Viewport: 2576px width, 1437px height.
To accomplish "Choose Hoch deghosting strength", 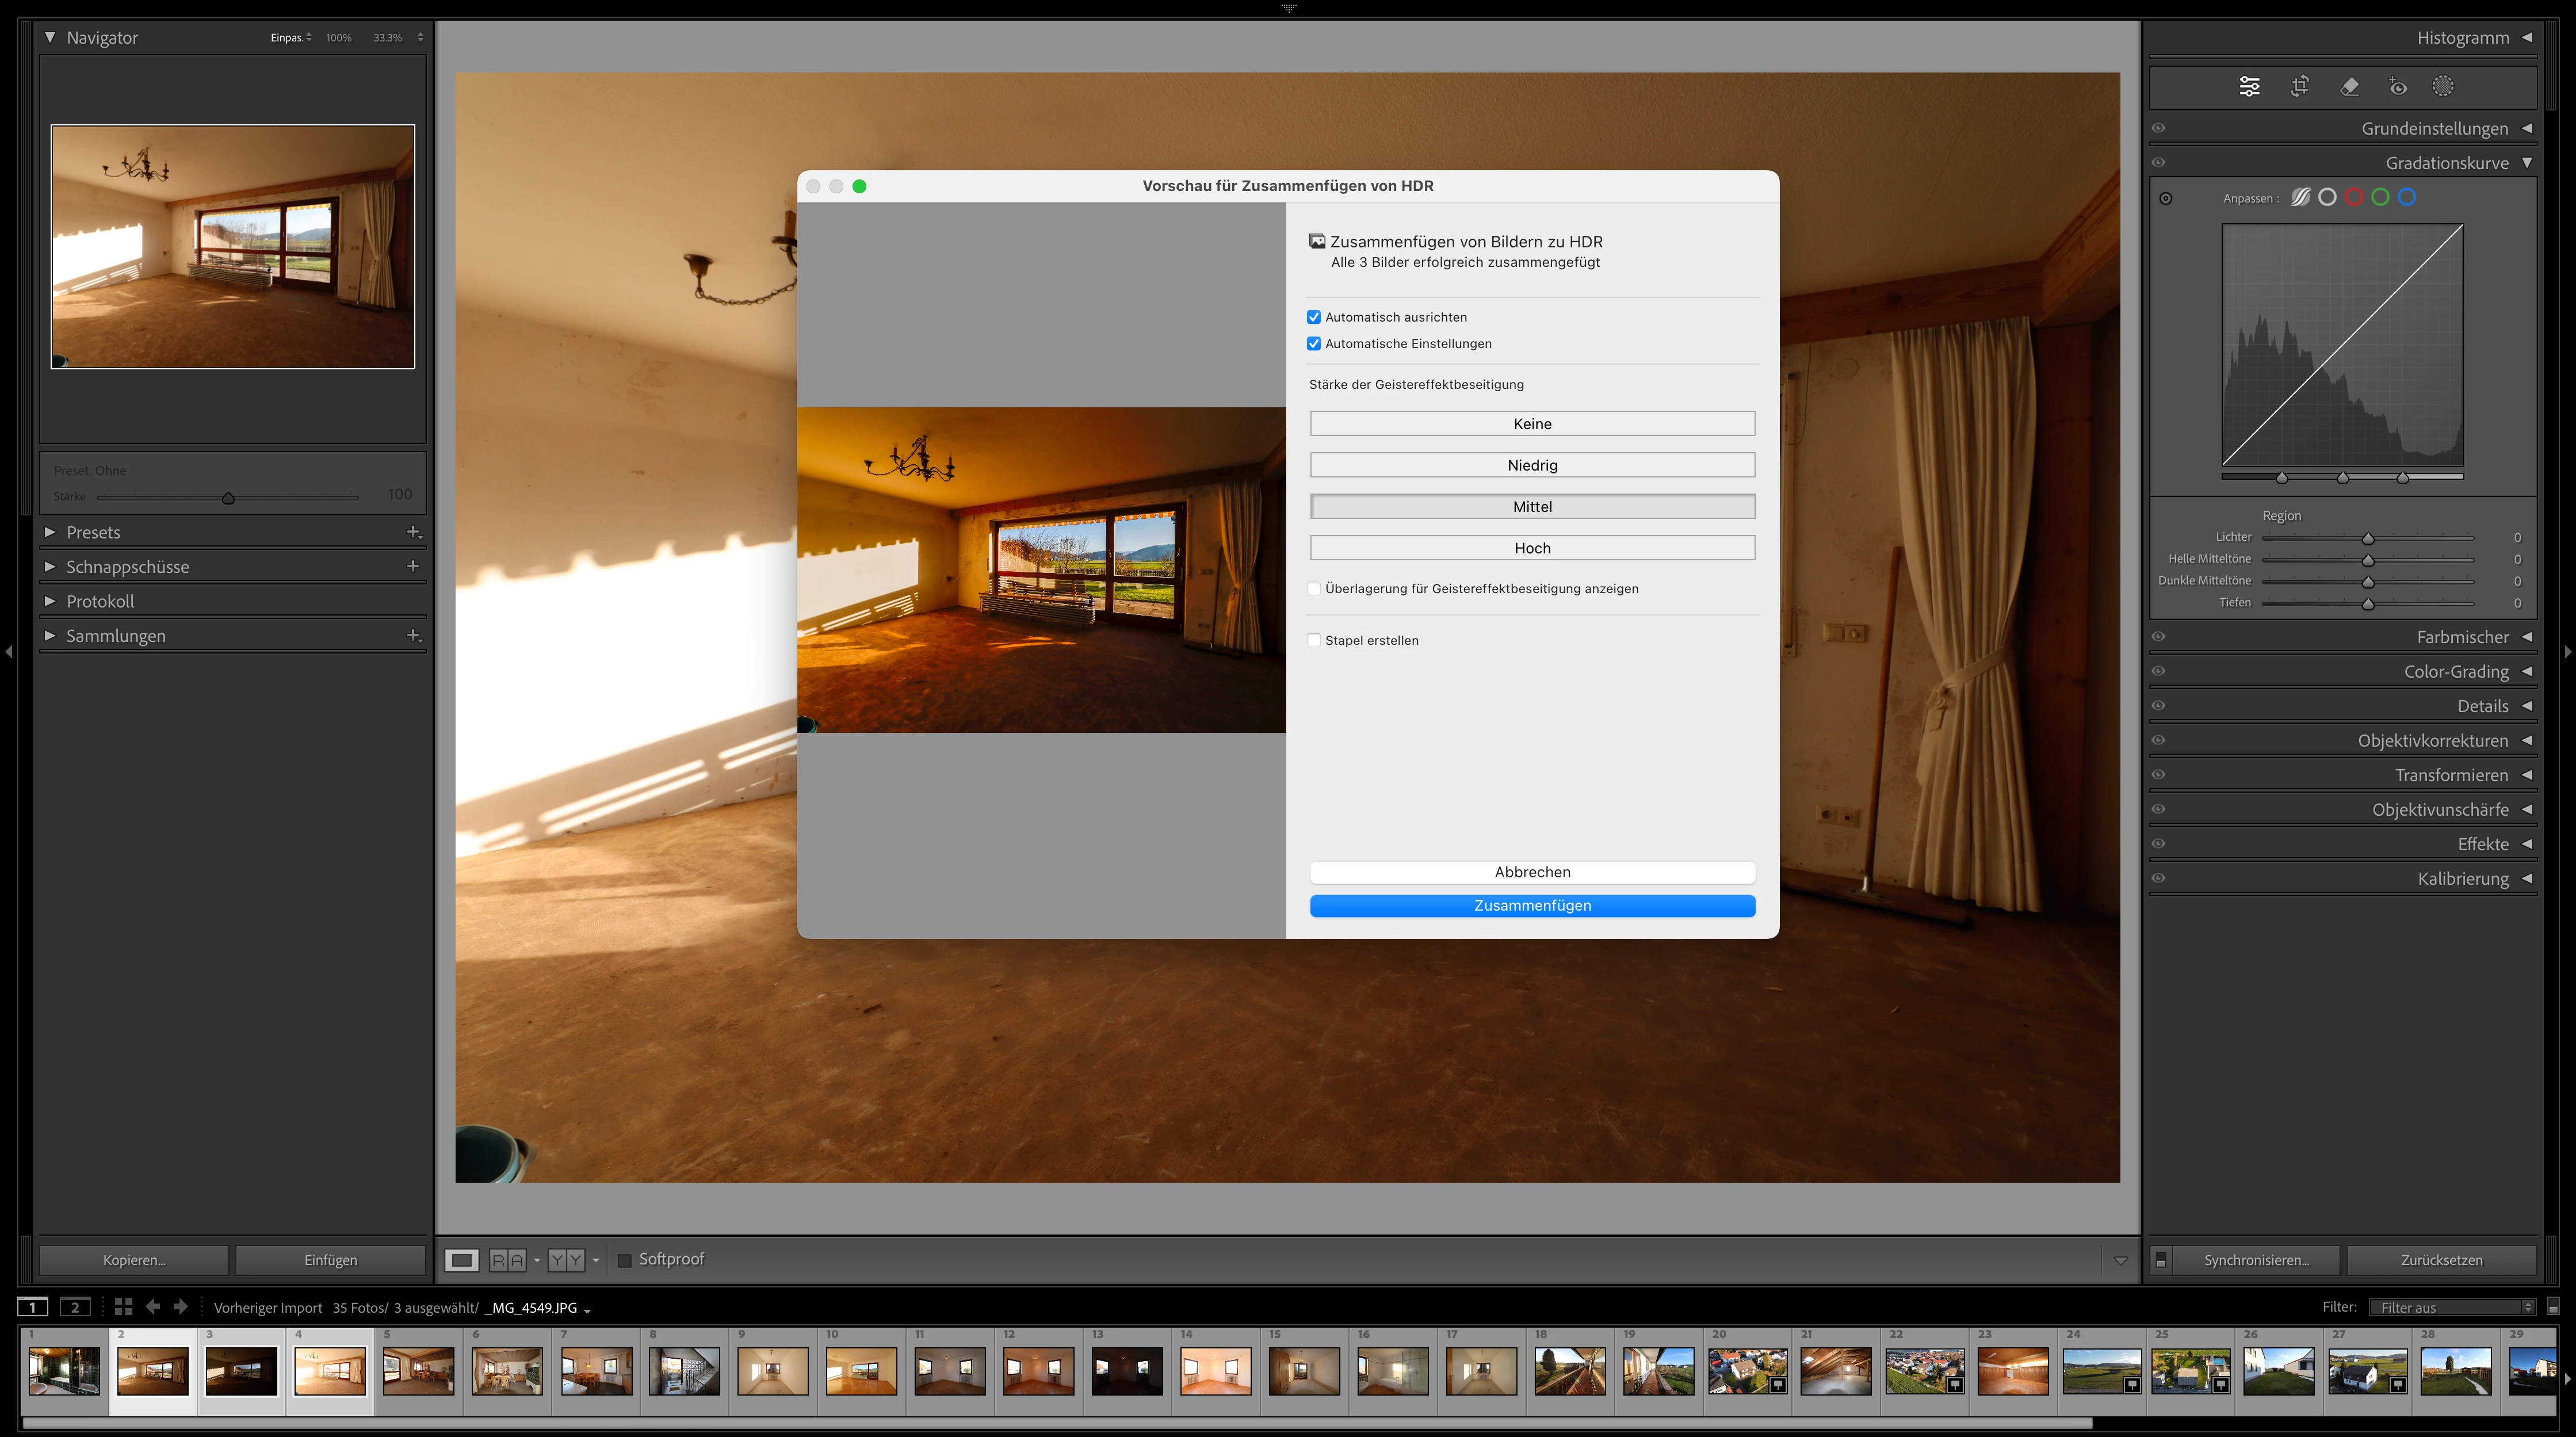I will click(x=1532, y=548).
